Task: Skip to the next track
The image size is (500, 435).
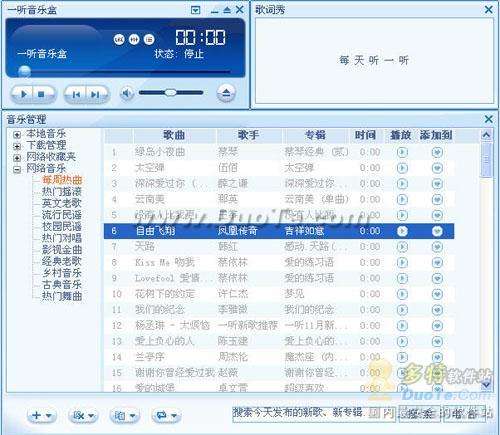Action: tap(95, 95)
